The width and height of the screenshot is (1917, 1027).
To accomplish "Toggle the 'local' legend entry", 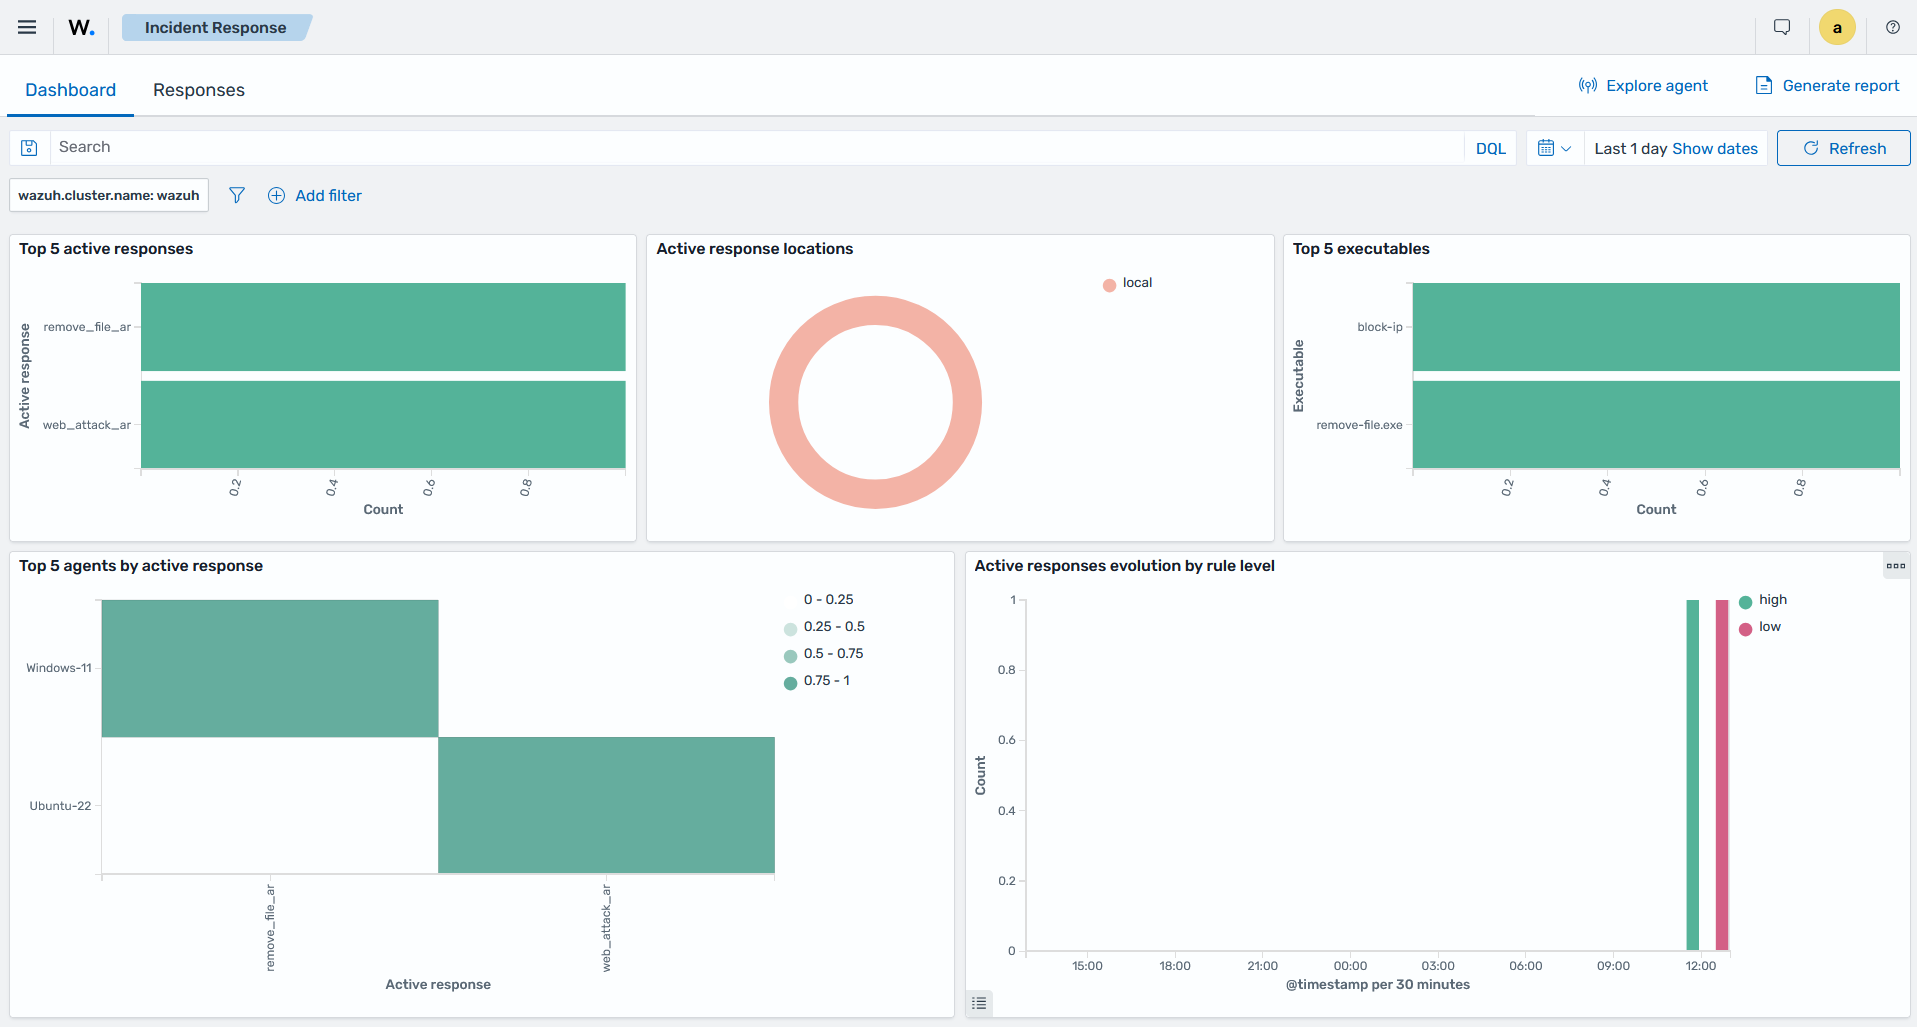I will (x=1128, y=283).
